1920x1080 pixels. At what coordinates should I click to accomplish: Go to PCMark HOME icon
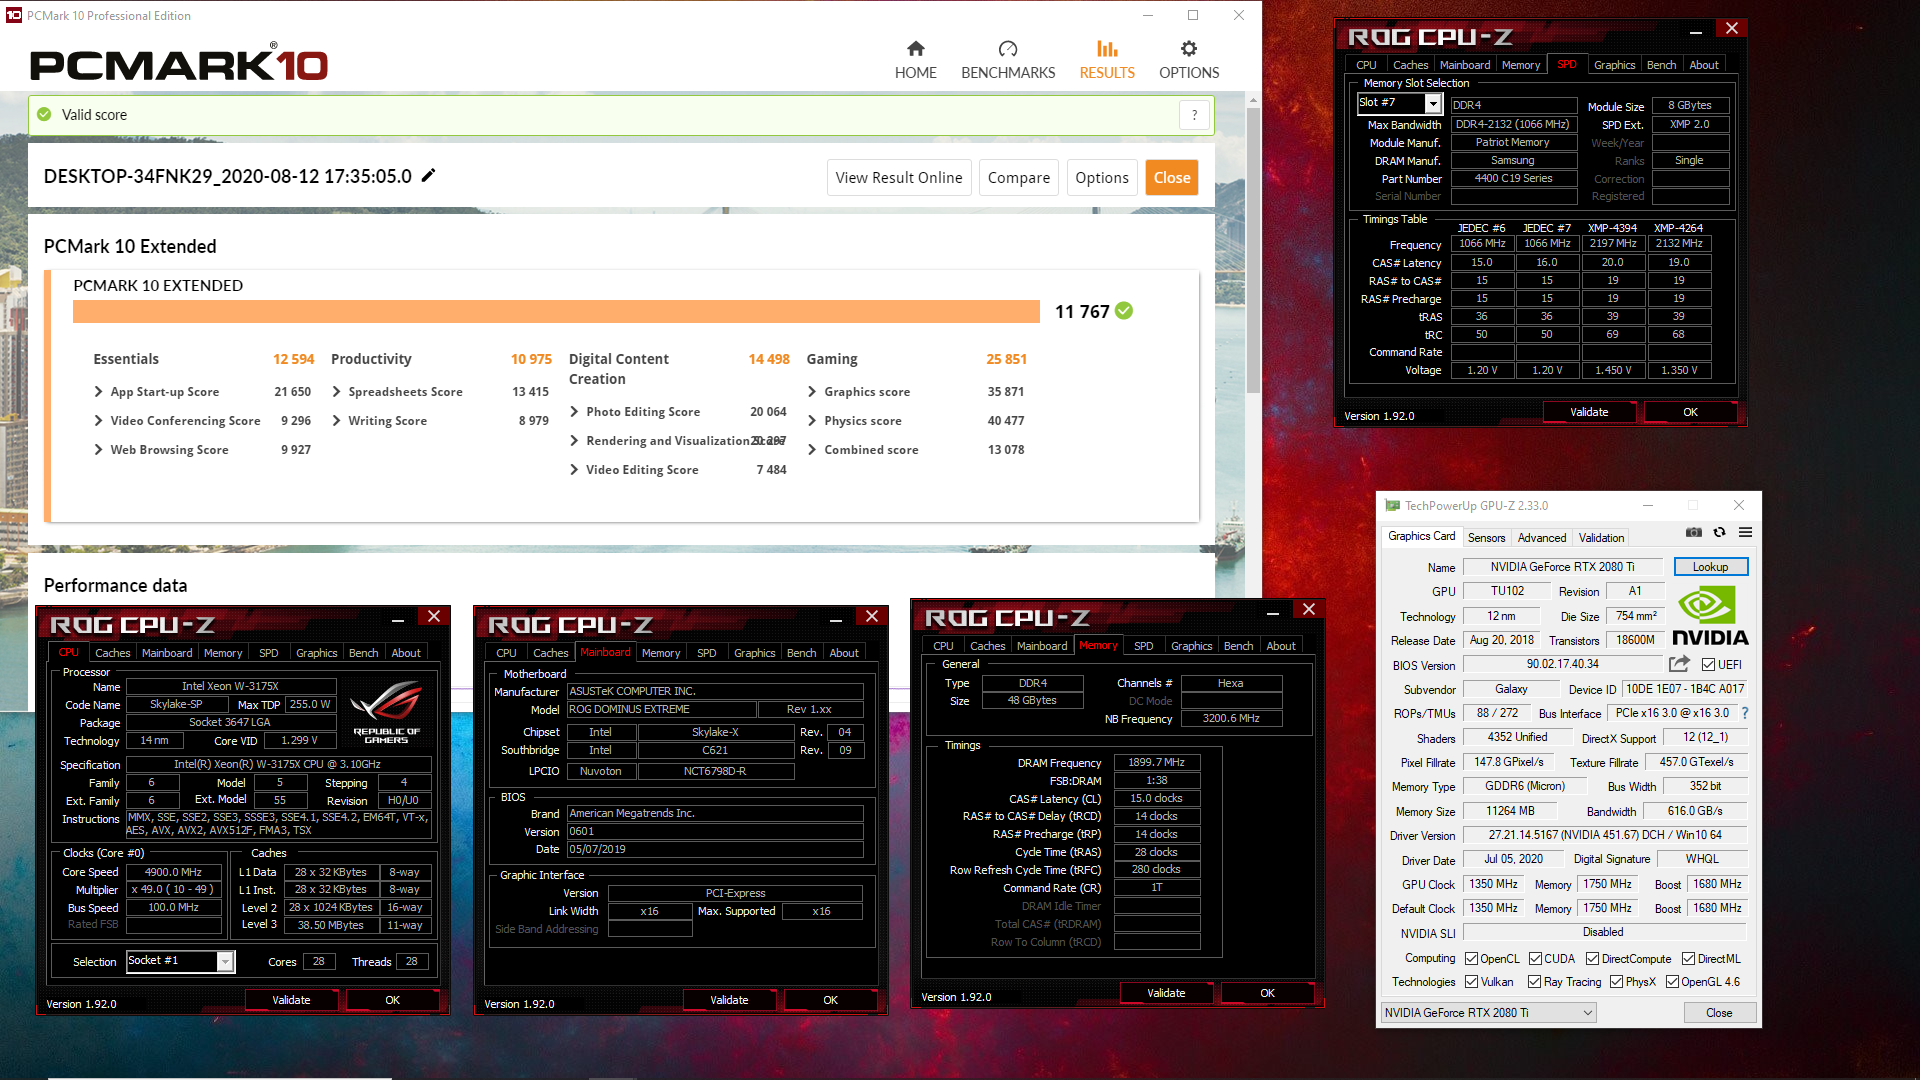coord(915,48)
